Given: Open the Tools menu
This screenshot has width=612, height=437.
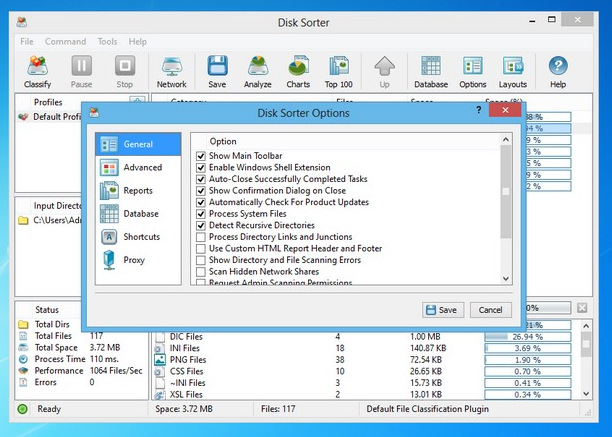Looking at the screenshot, I should (107, 41).
